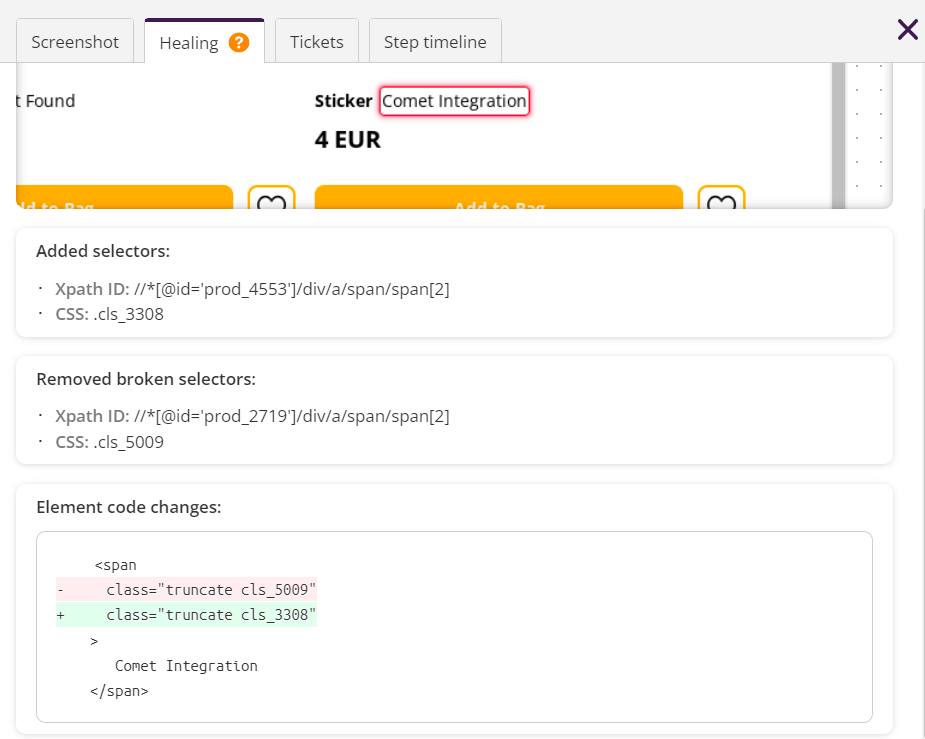Click the removed CSS .cls_5009 selector
Viewport: 925px width, 739px height.
click(x=110, y=442)
